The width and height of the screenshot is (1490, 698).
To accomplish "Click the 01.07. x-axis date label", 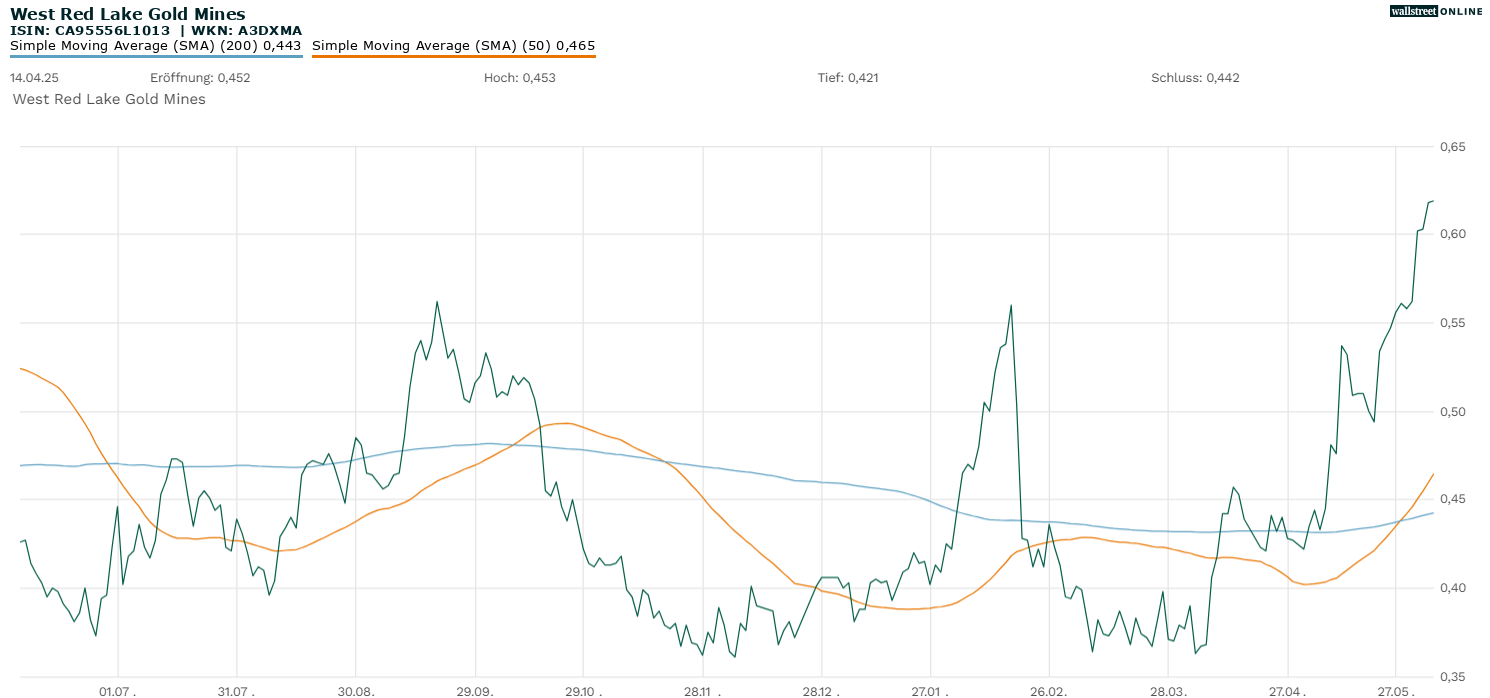I will [x=119, y=690].
